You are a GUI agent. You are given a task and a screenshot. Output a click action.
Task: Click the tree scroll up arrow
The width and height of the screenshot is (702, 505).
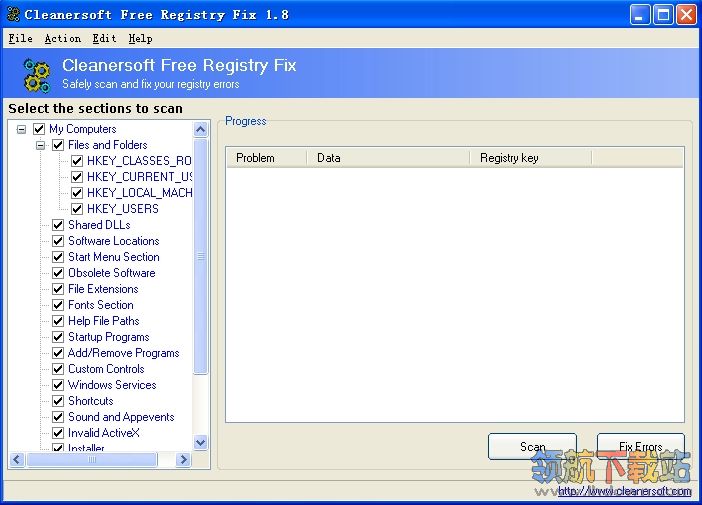(201, 130)
